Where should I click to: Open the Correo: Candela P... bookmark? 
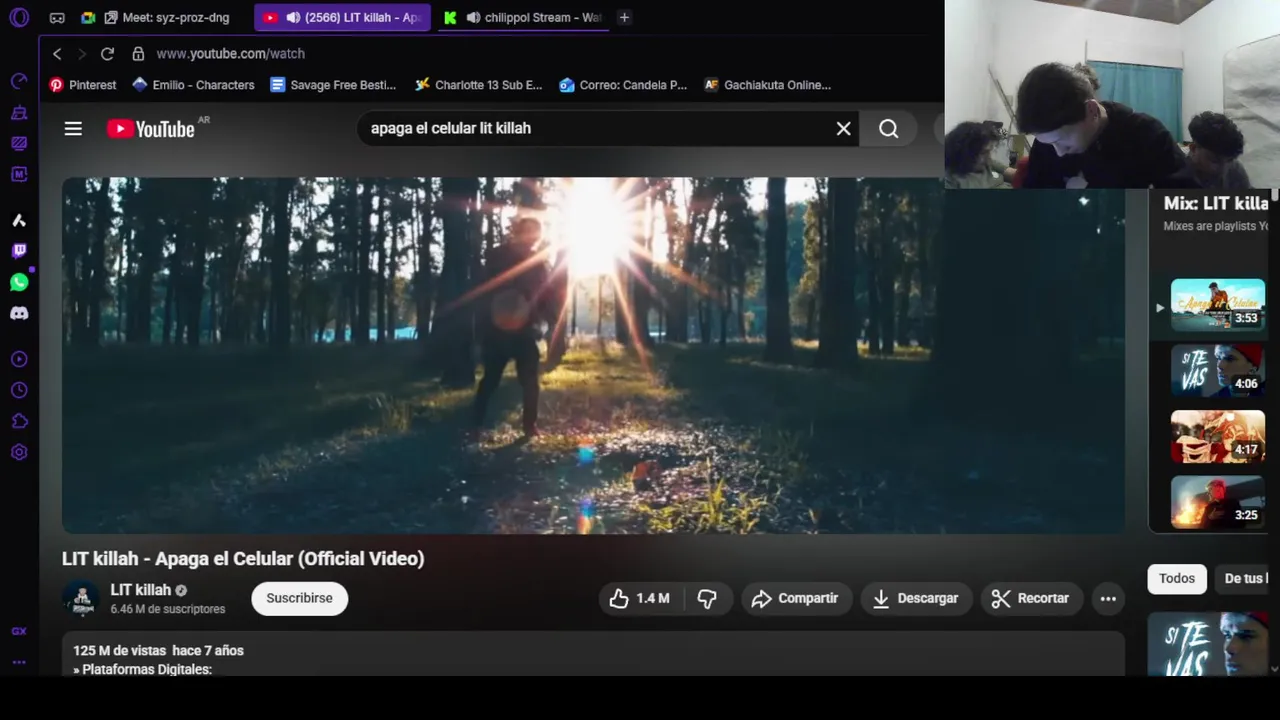(623, 85)
